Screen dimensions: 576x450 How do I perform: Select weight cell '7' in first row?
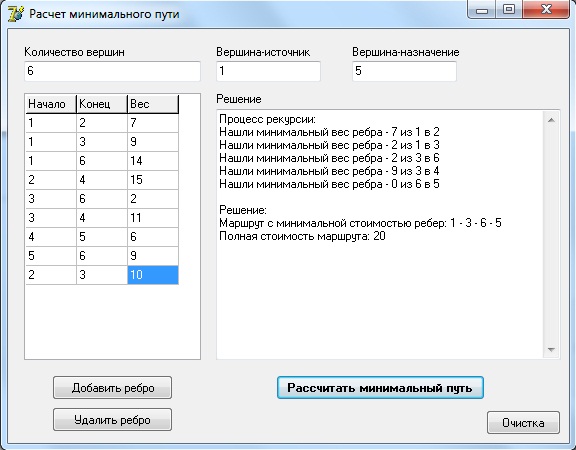click(x=153, y=123)
